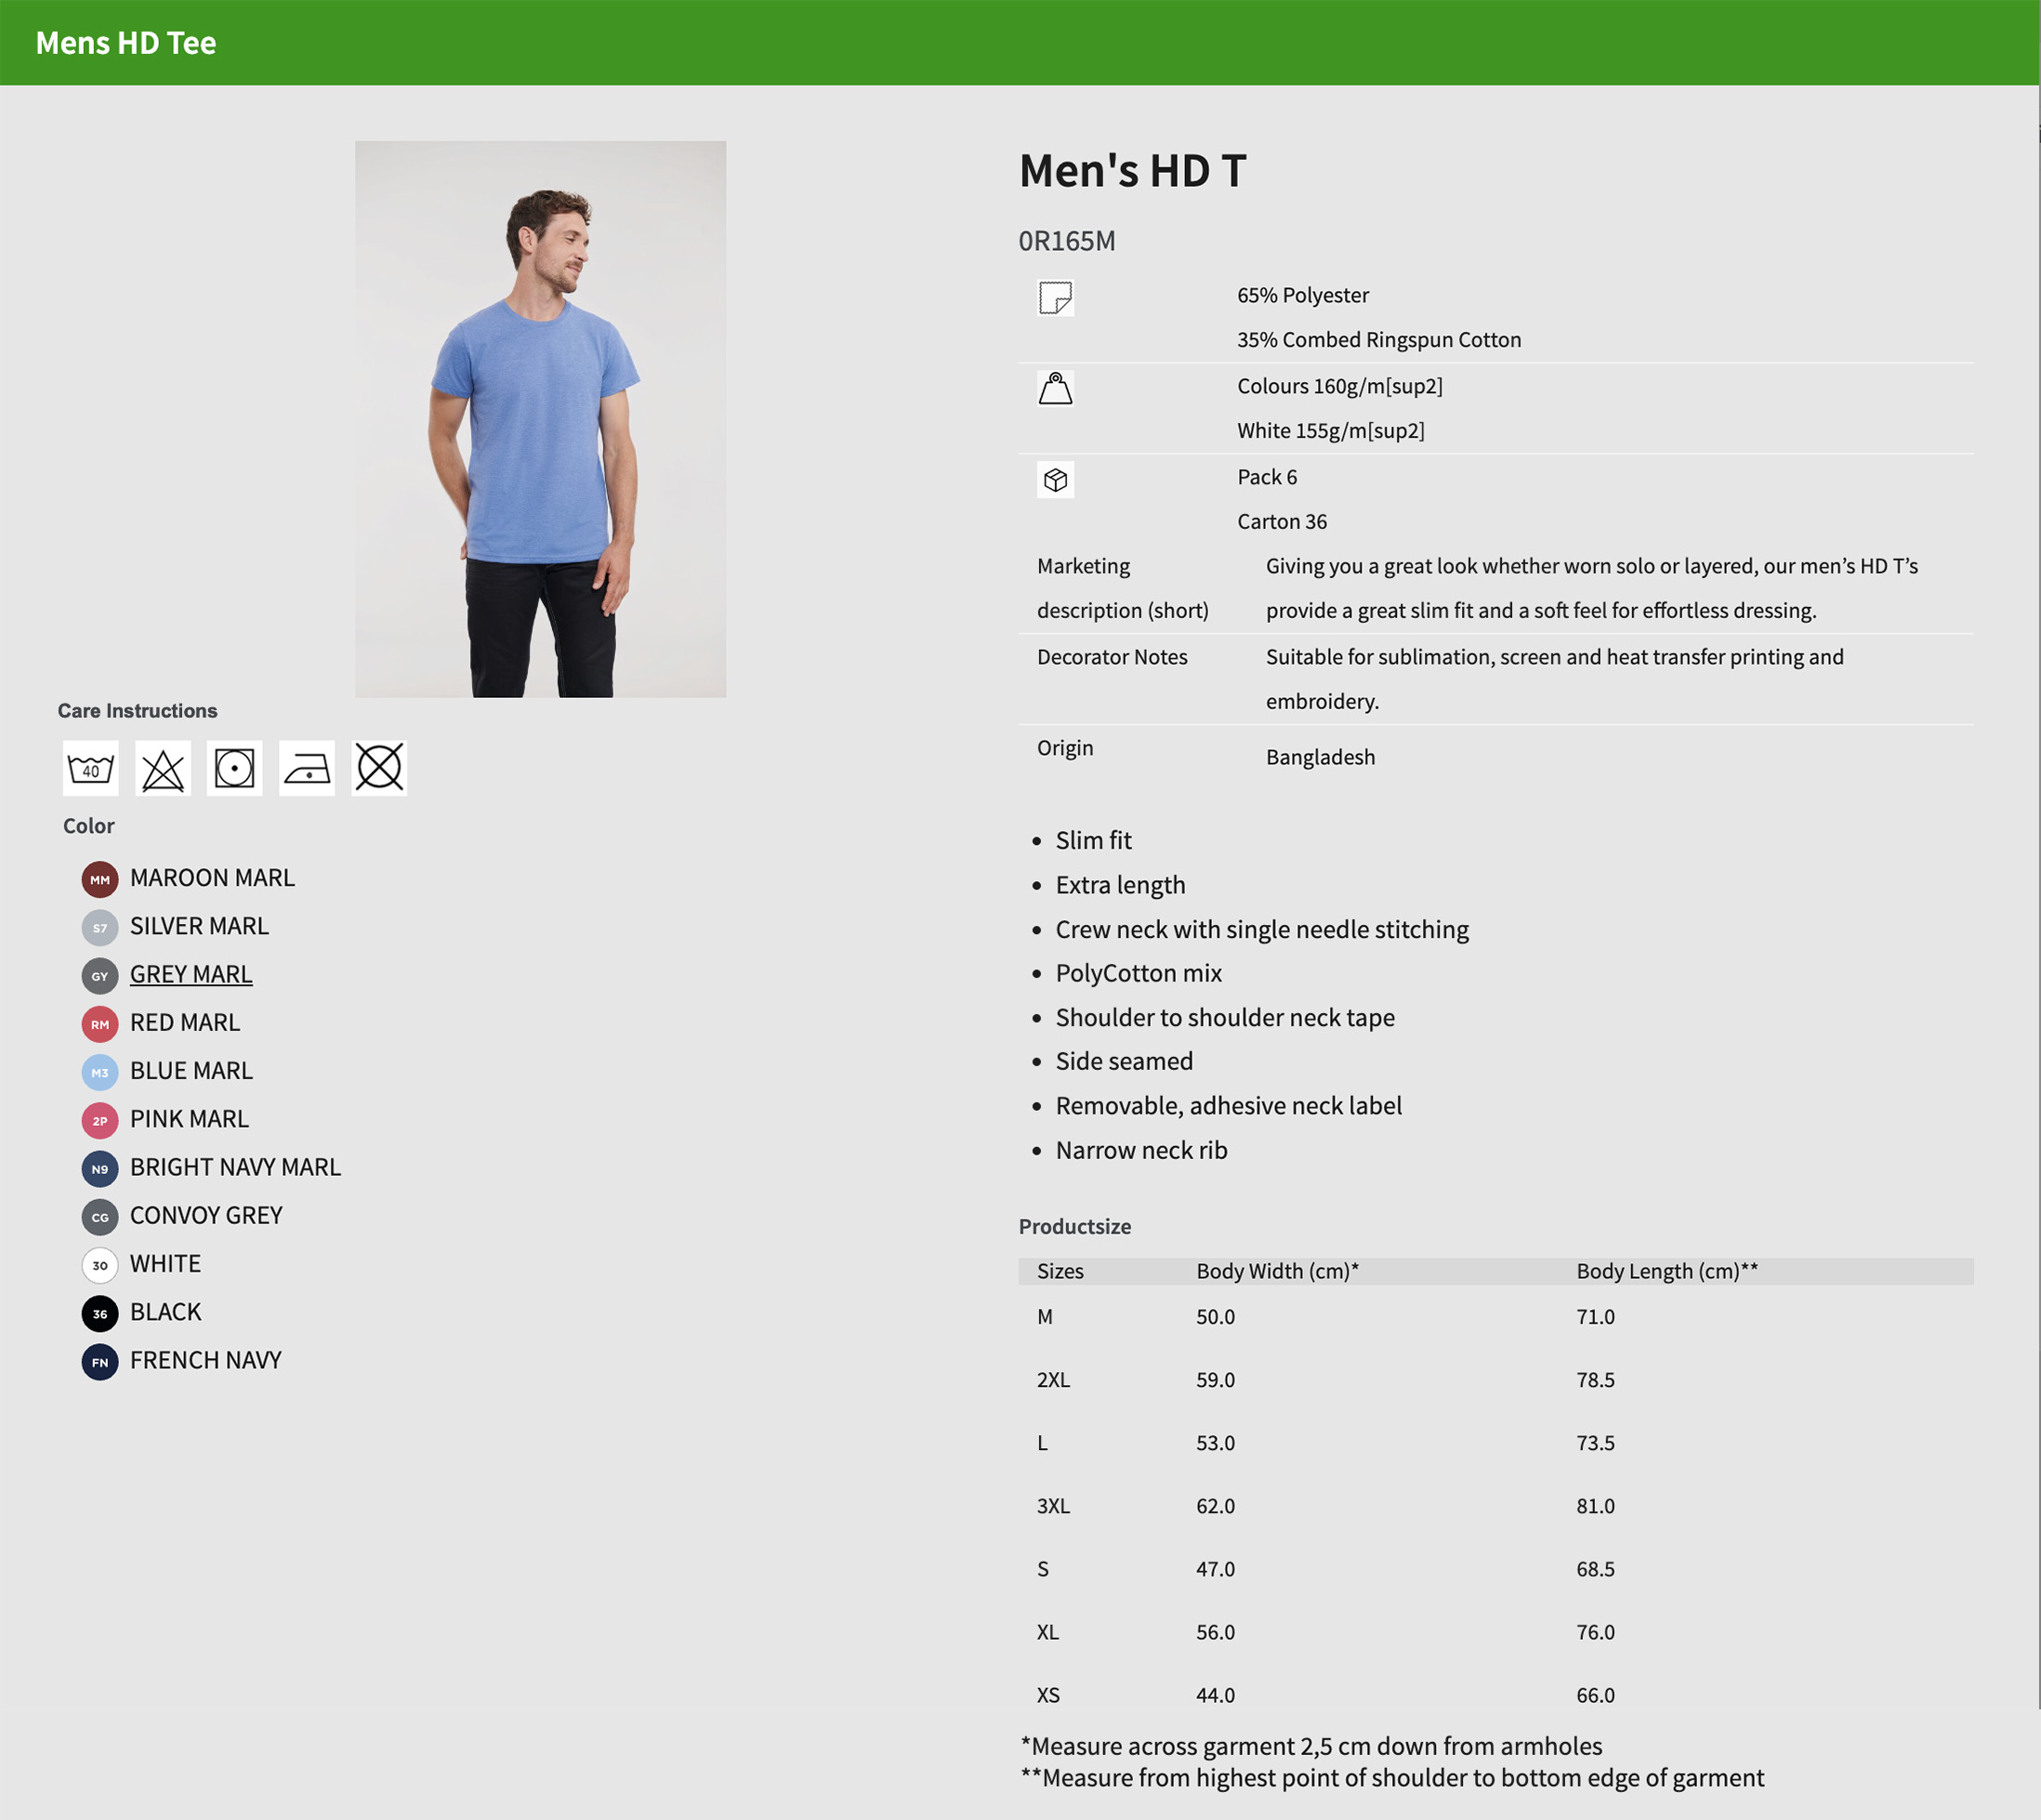Pick the White 30 color swatch
The height and width of the screenshot is (1820, 2041).
pyautogui.click(x=100, y=1265)
